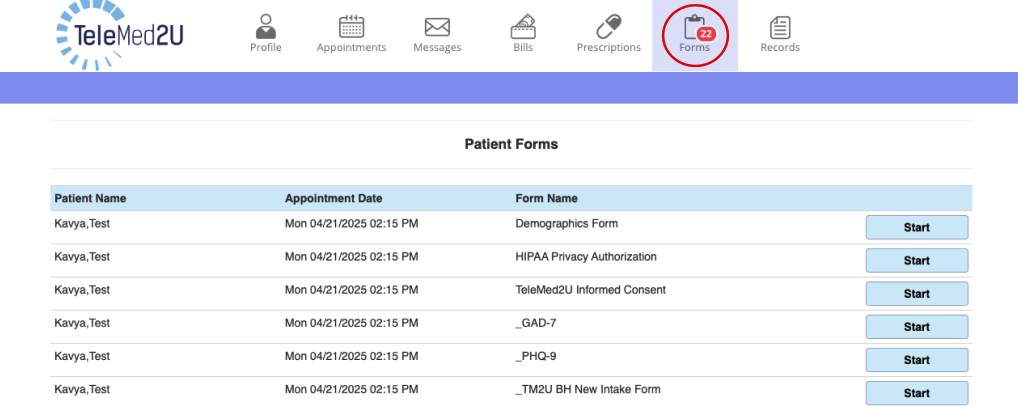Start the TeleMed2U Informed Consent form
1018x408 pixels.
pos(917,294)
